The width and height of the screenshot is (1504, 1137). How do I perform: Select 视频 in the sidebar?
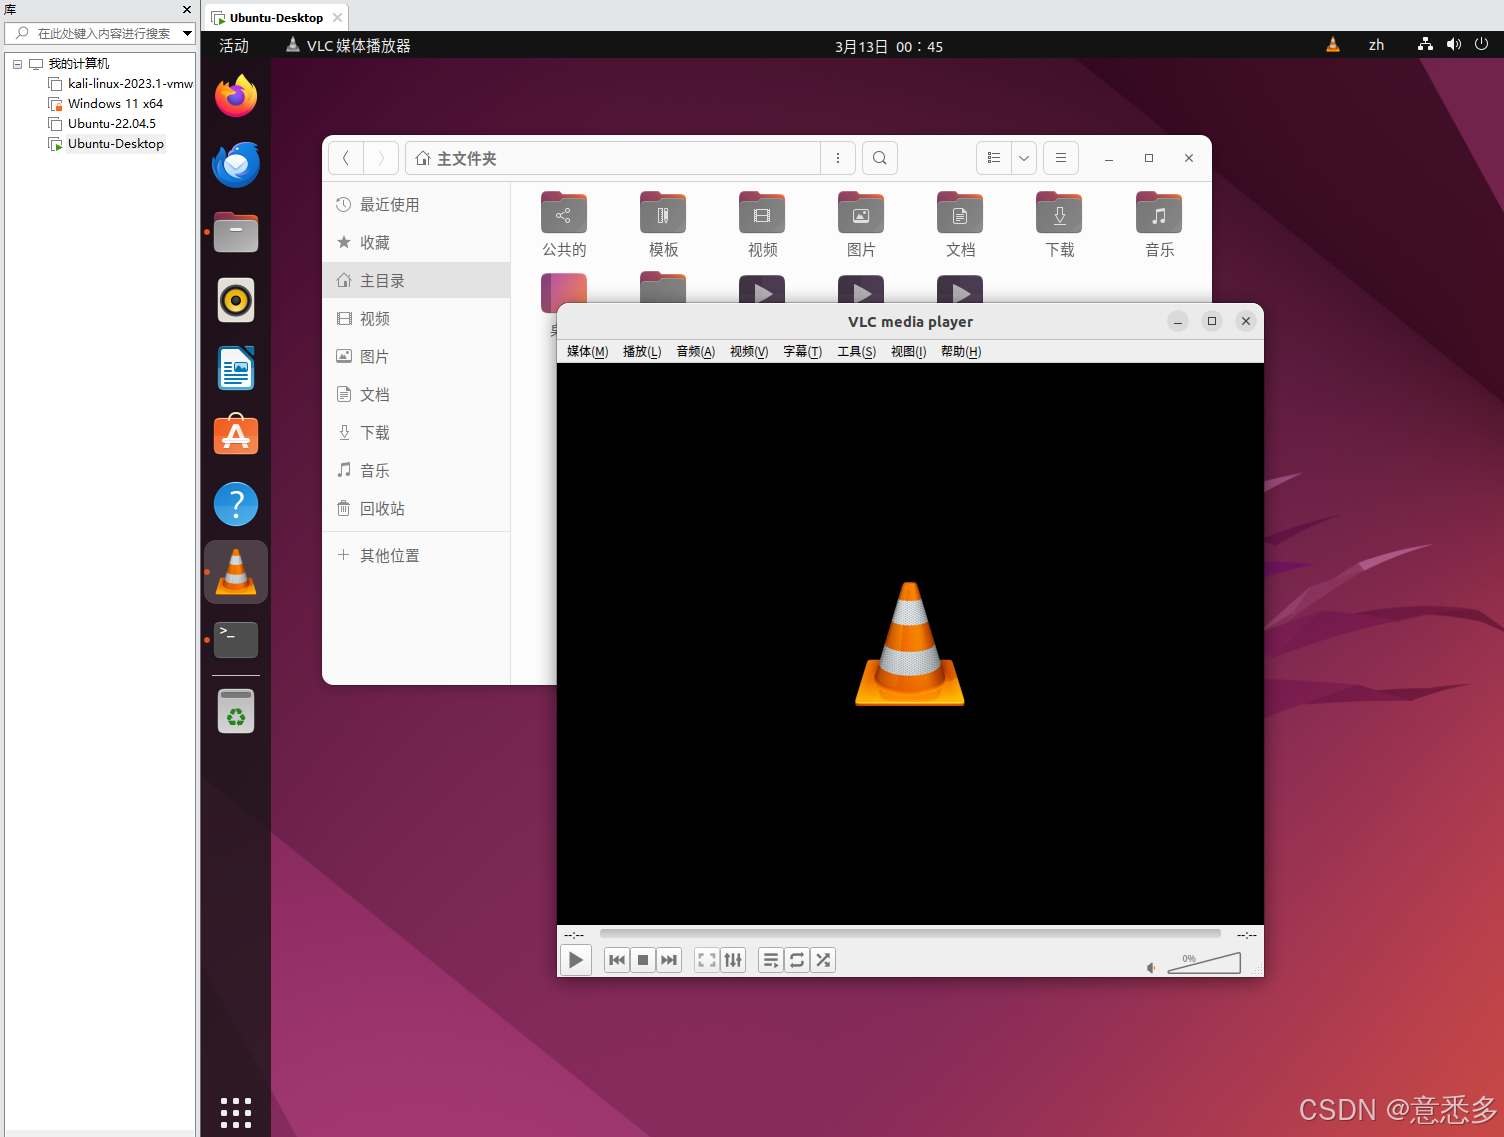(x=416, y=319)
